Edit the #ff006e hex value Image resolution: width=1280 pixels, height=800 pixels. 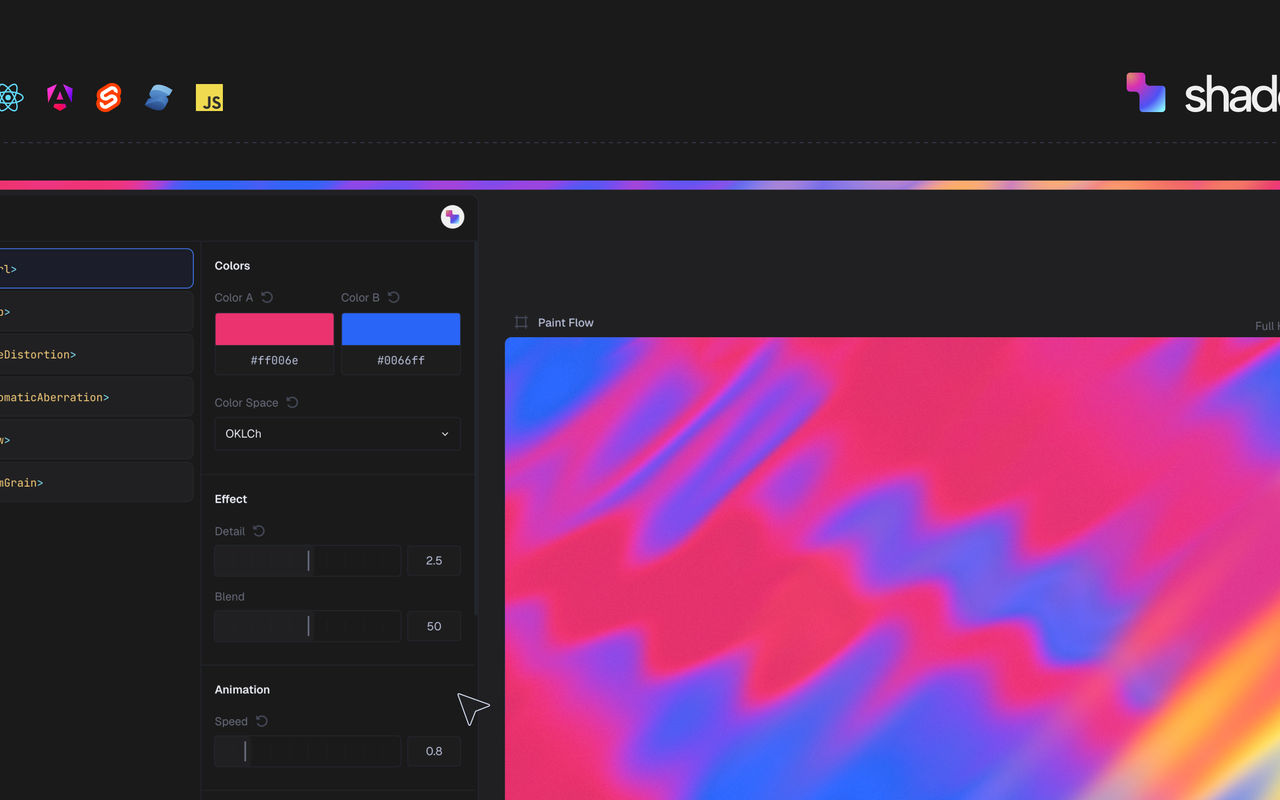click(274, 360)
